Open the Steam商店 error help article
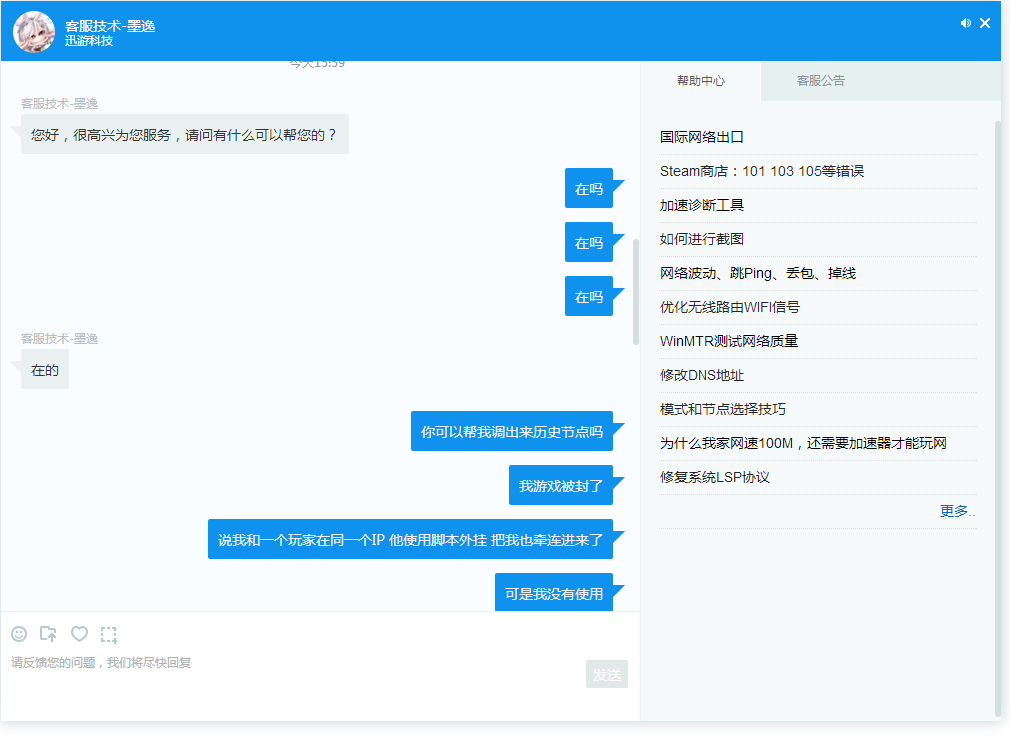The image size is (1010, 751). coord(761,171)
